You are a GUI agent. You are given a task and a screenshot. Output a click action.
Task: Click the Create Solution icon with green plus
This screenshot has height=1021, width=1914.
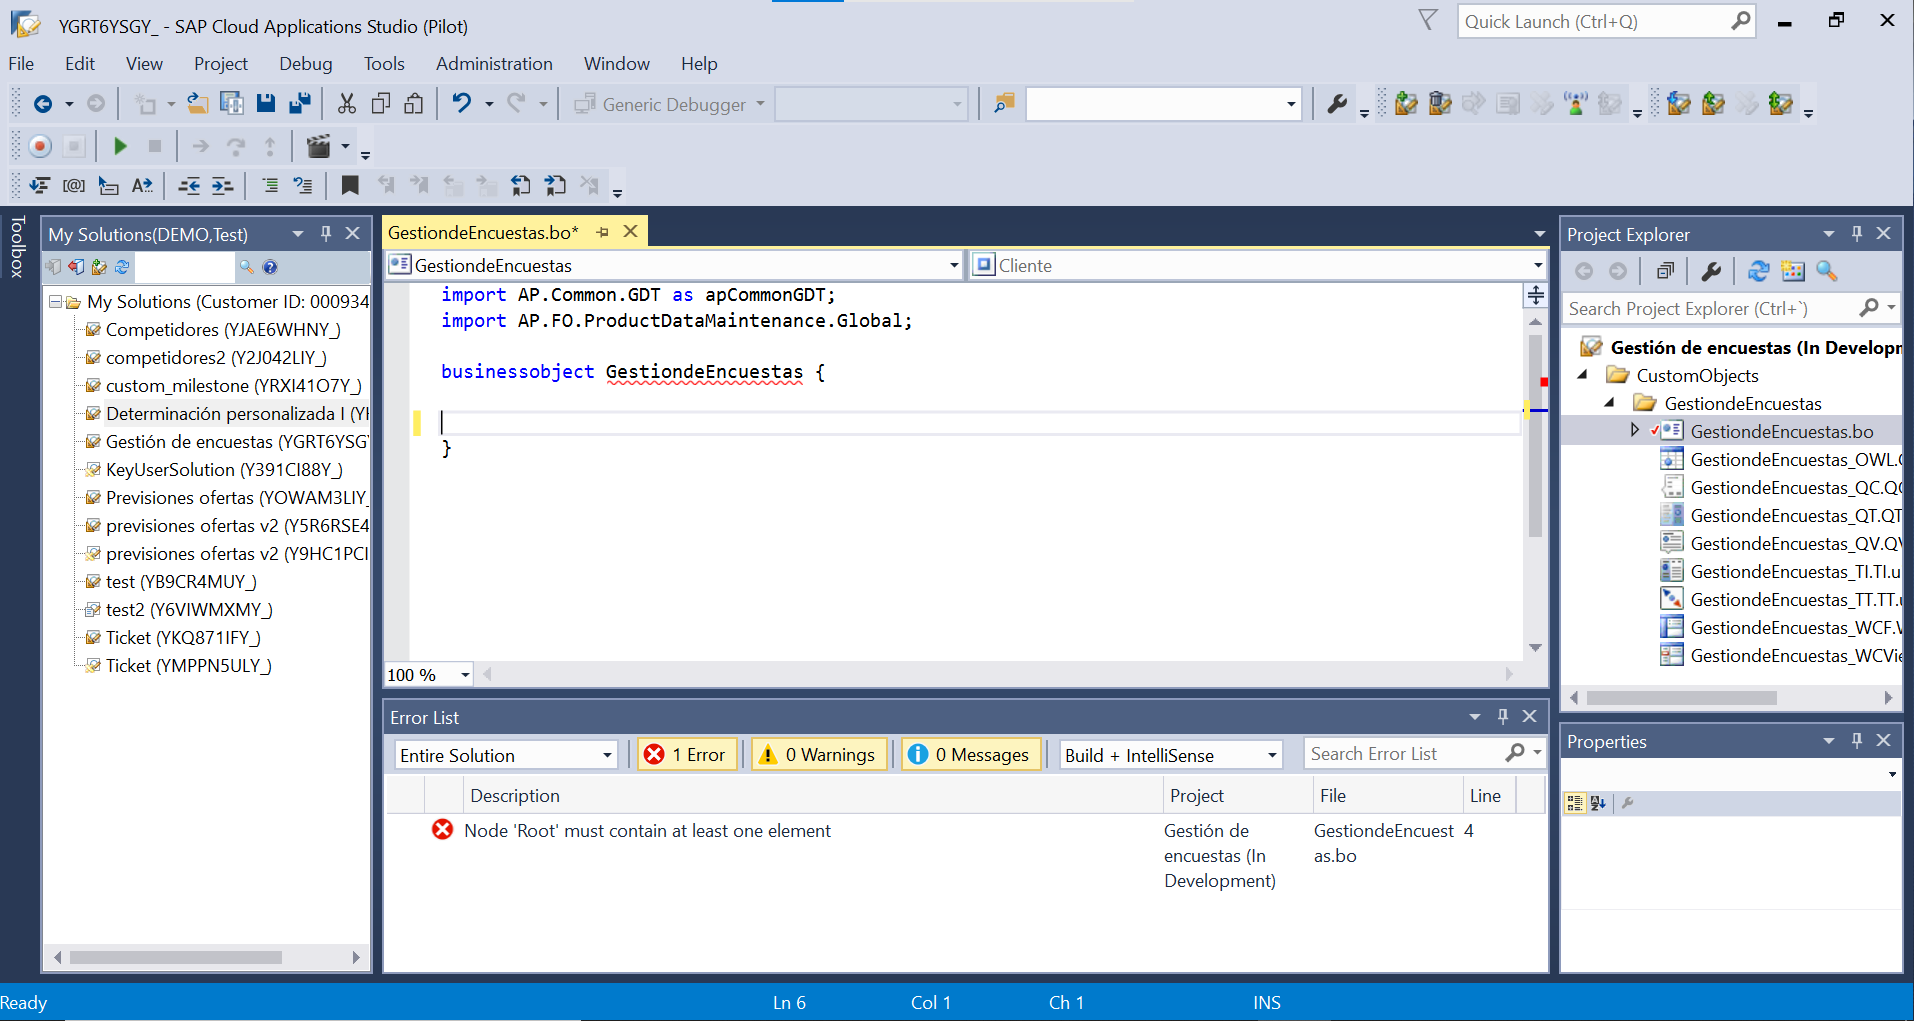pyautogui.click(x=1406, y=104)
